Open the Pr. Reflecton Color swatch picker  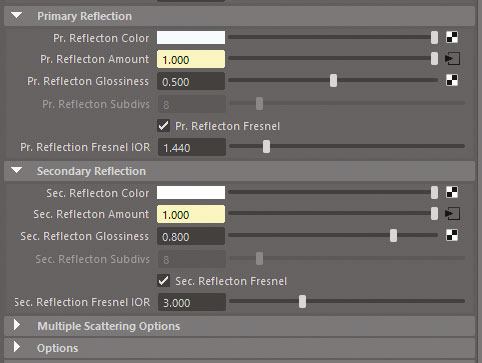point(191,37)
